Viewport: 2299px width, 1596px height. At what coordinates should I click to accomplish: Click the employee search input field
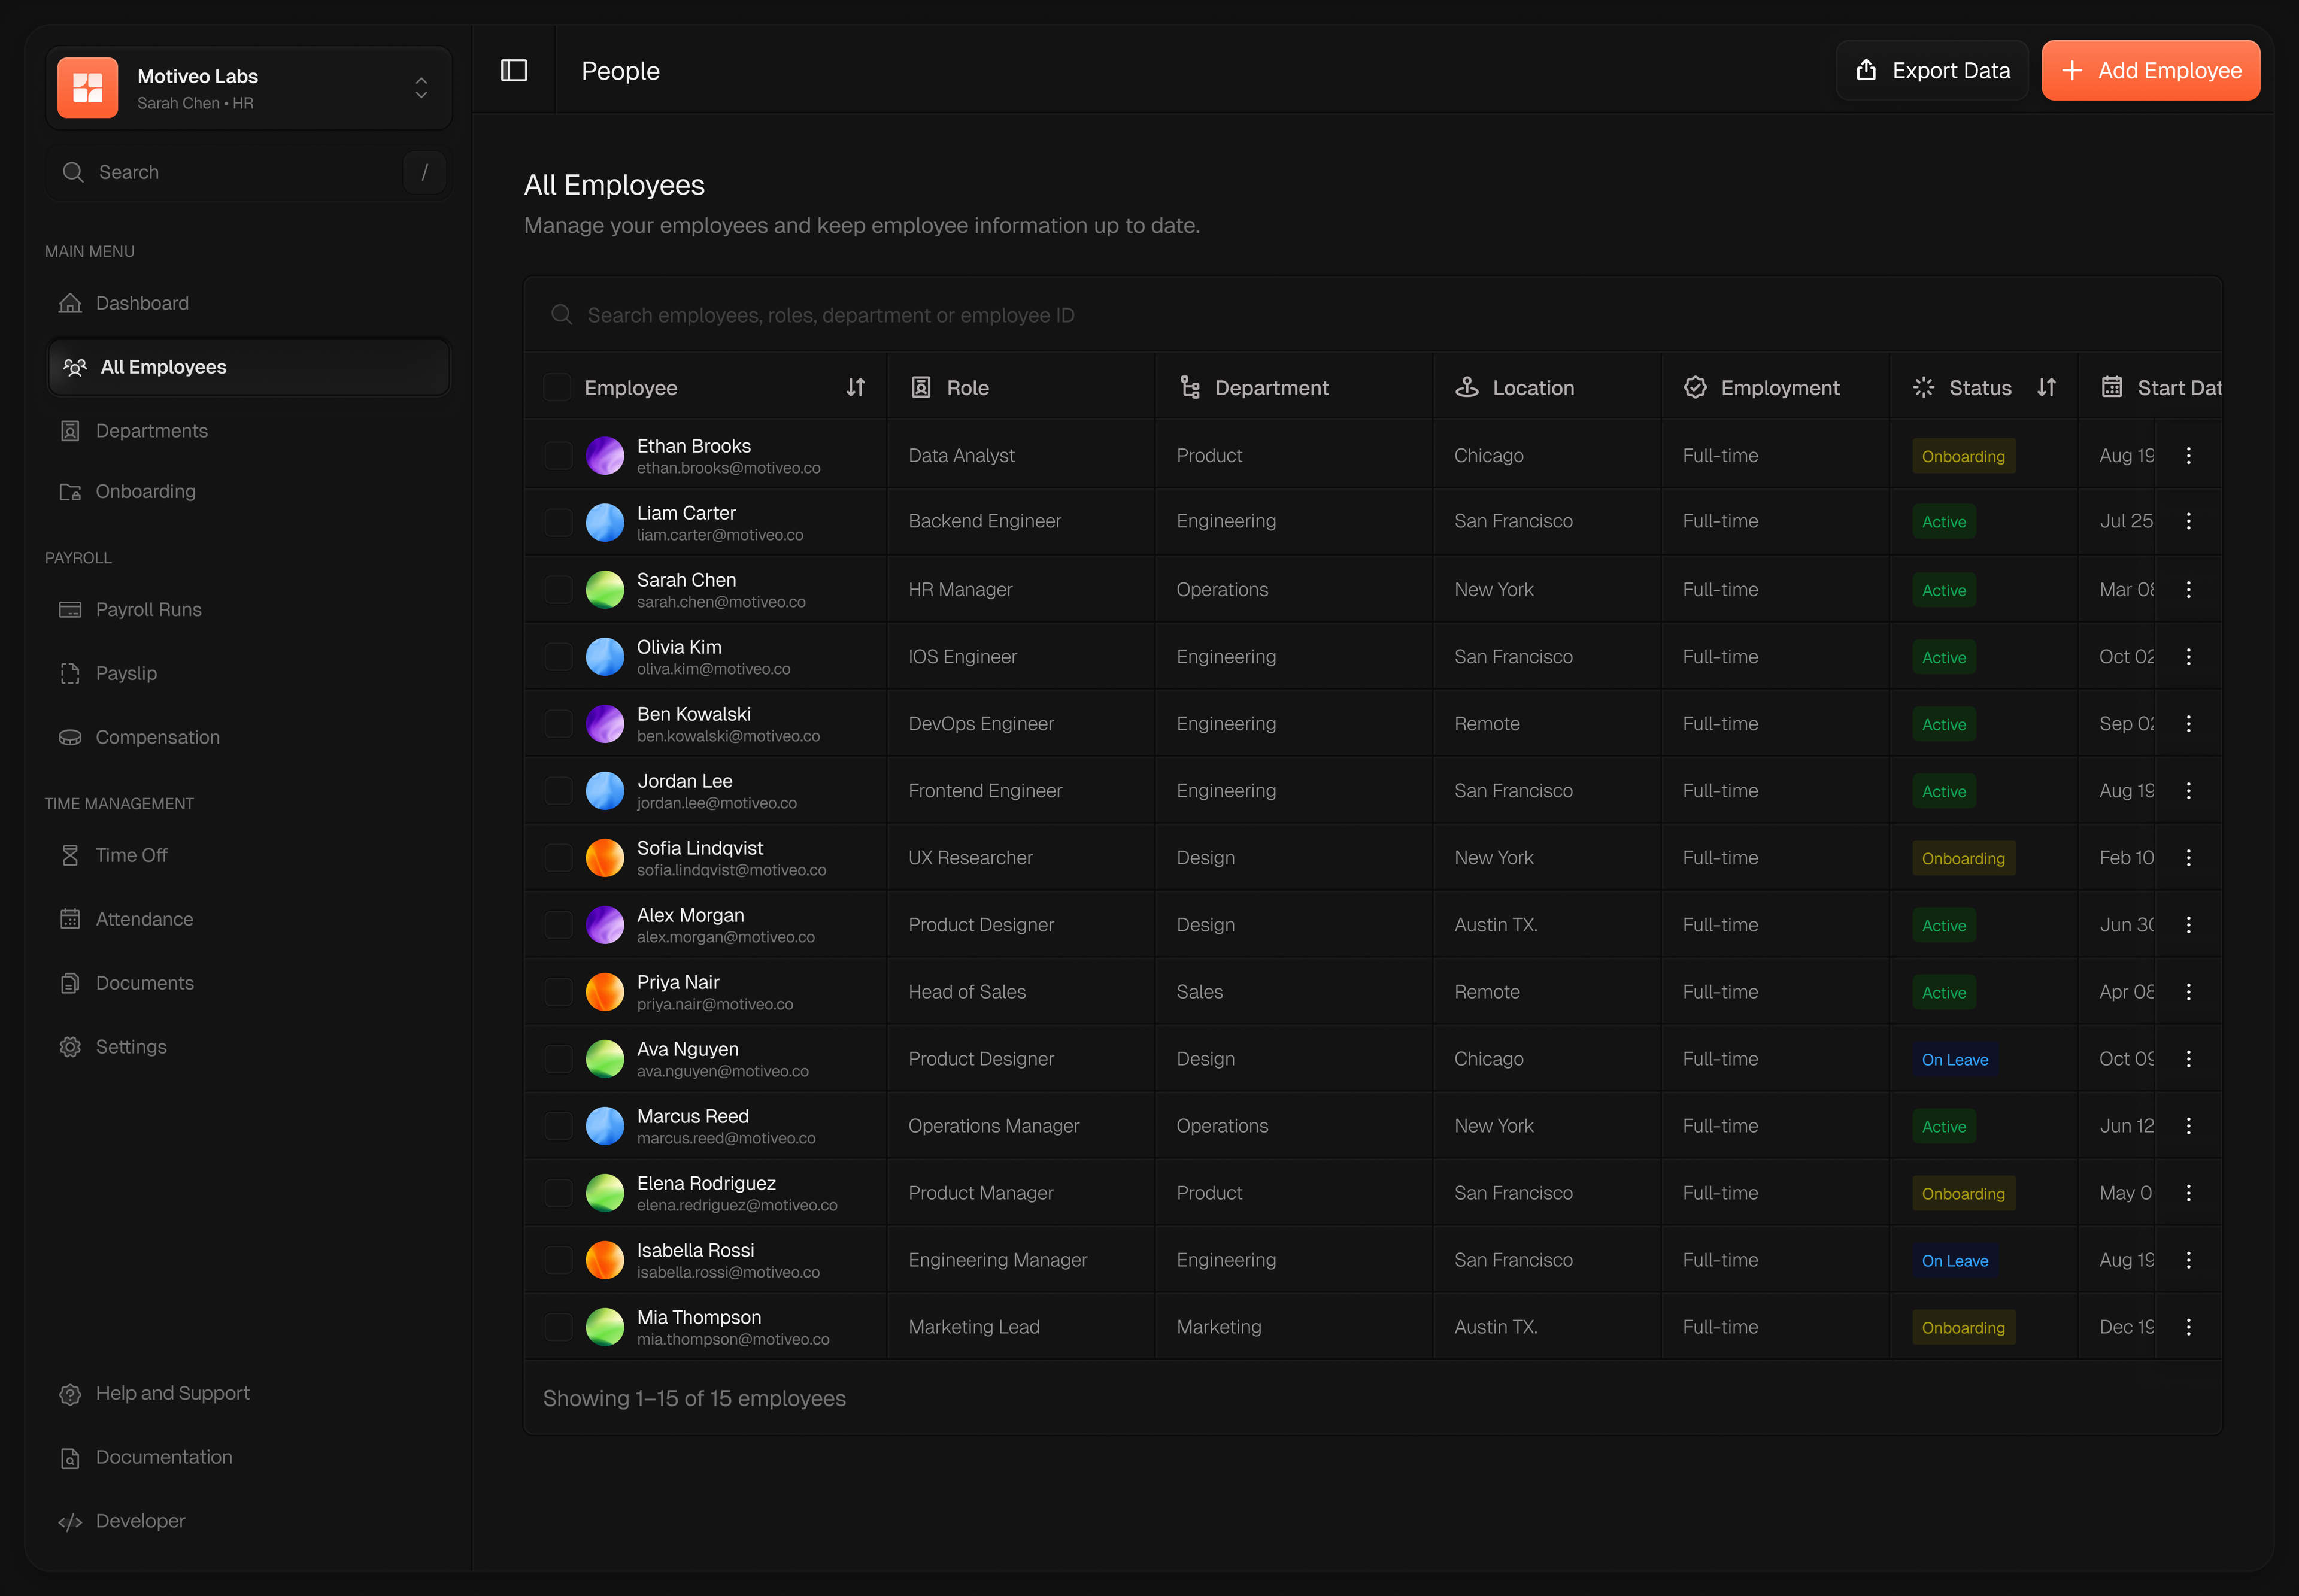click(x=1372, y=315)
